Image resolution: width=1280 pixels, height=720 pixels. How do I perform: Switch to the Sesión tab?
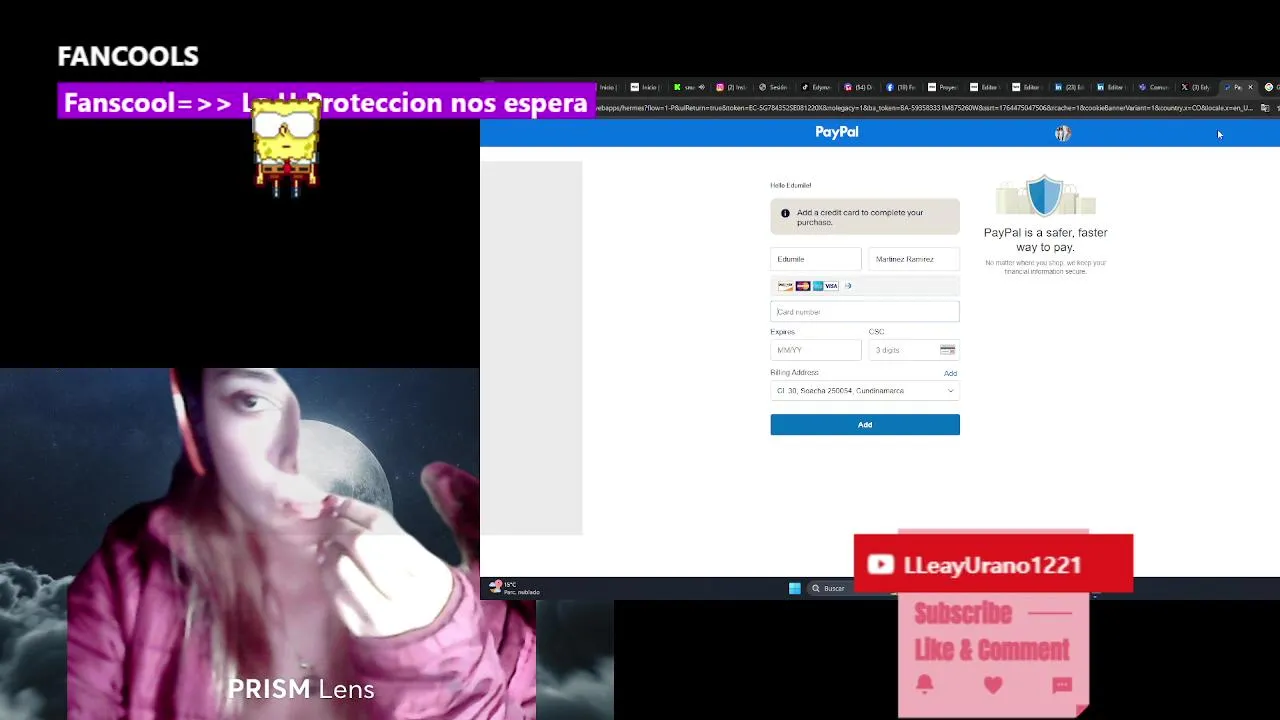[x=774, y=87]
